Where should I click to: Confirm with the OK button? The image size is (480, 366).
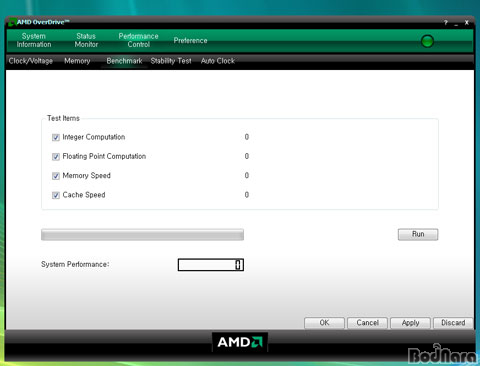point(324,323)
